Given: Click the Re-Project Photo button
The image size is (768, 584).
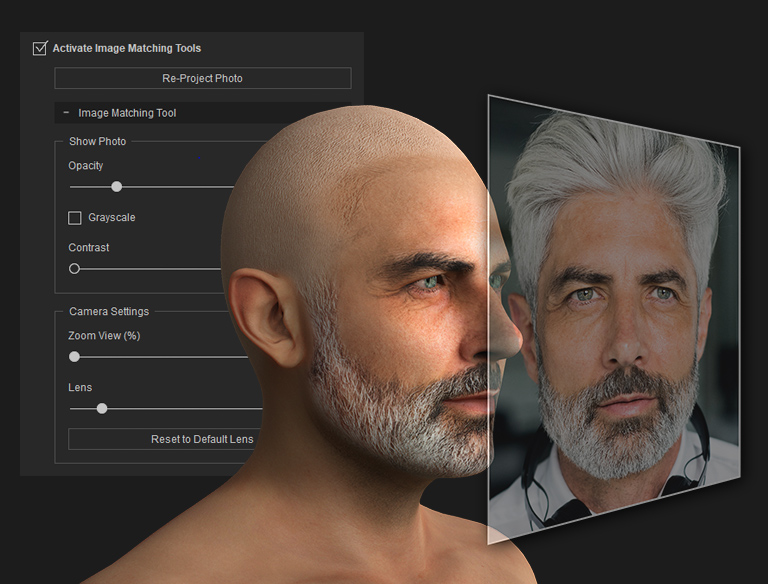Looking at the screenshot, I should [x=203, y=78].
